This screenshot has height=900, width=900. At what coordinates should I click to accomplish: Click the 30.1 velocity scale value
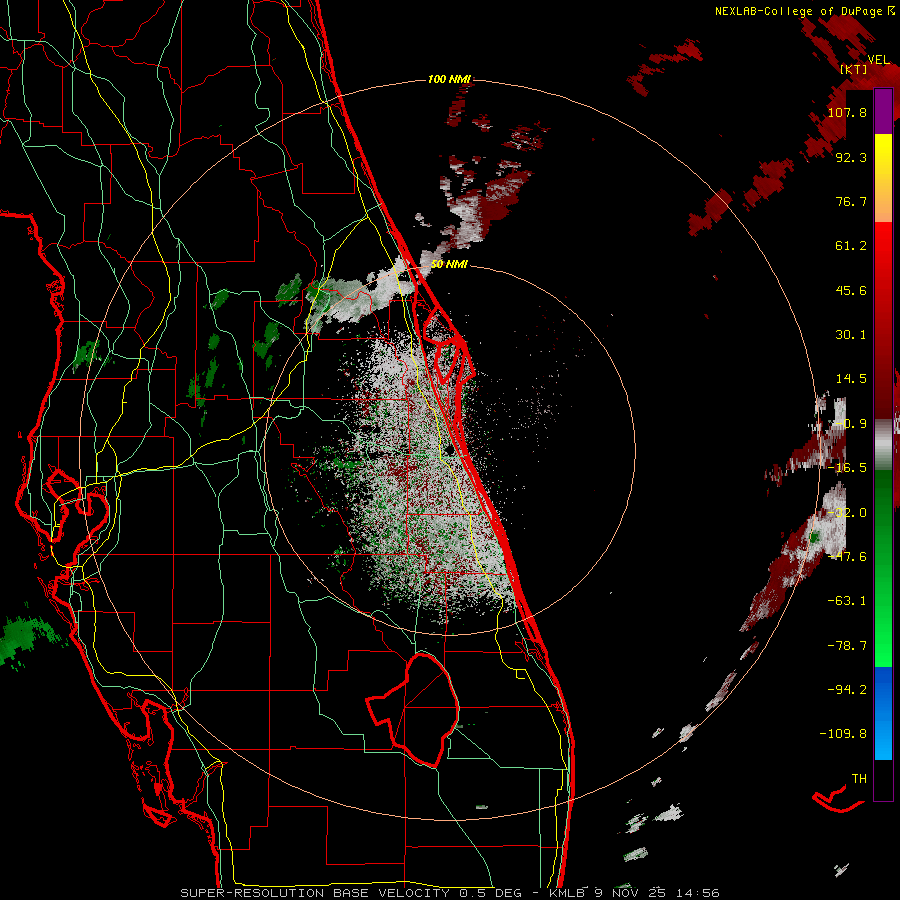pyautogui.click(x=851, y=335)
